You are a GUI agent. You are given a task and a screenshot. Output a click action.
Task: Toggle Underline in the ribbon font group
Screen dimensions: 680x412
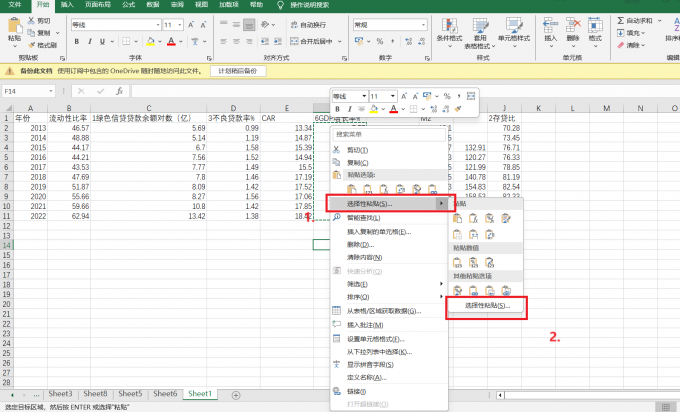(102, 41)
